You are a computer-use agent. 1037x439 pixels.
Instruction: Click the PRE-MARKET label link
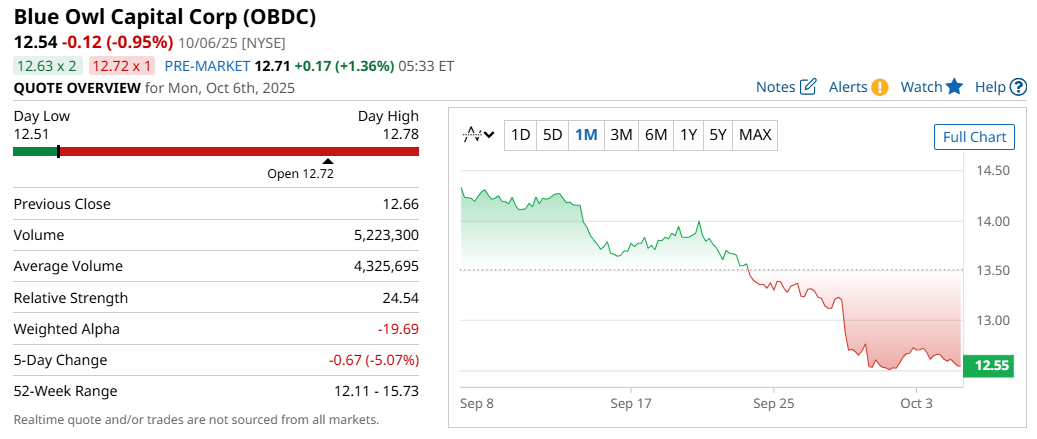click(207, 66)
